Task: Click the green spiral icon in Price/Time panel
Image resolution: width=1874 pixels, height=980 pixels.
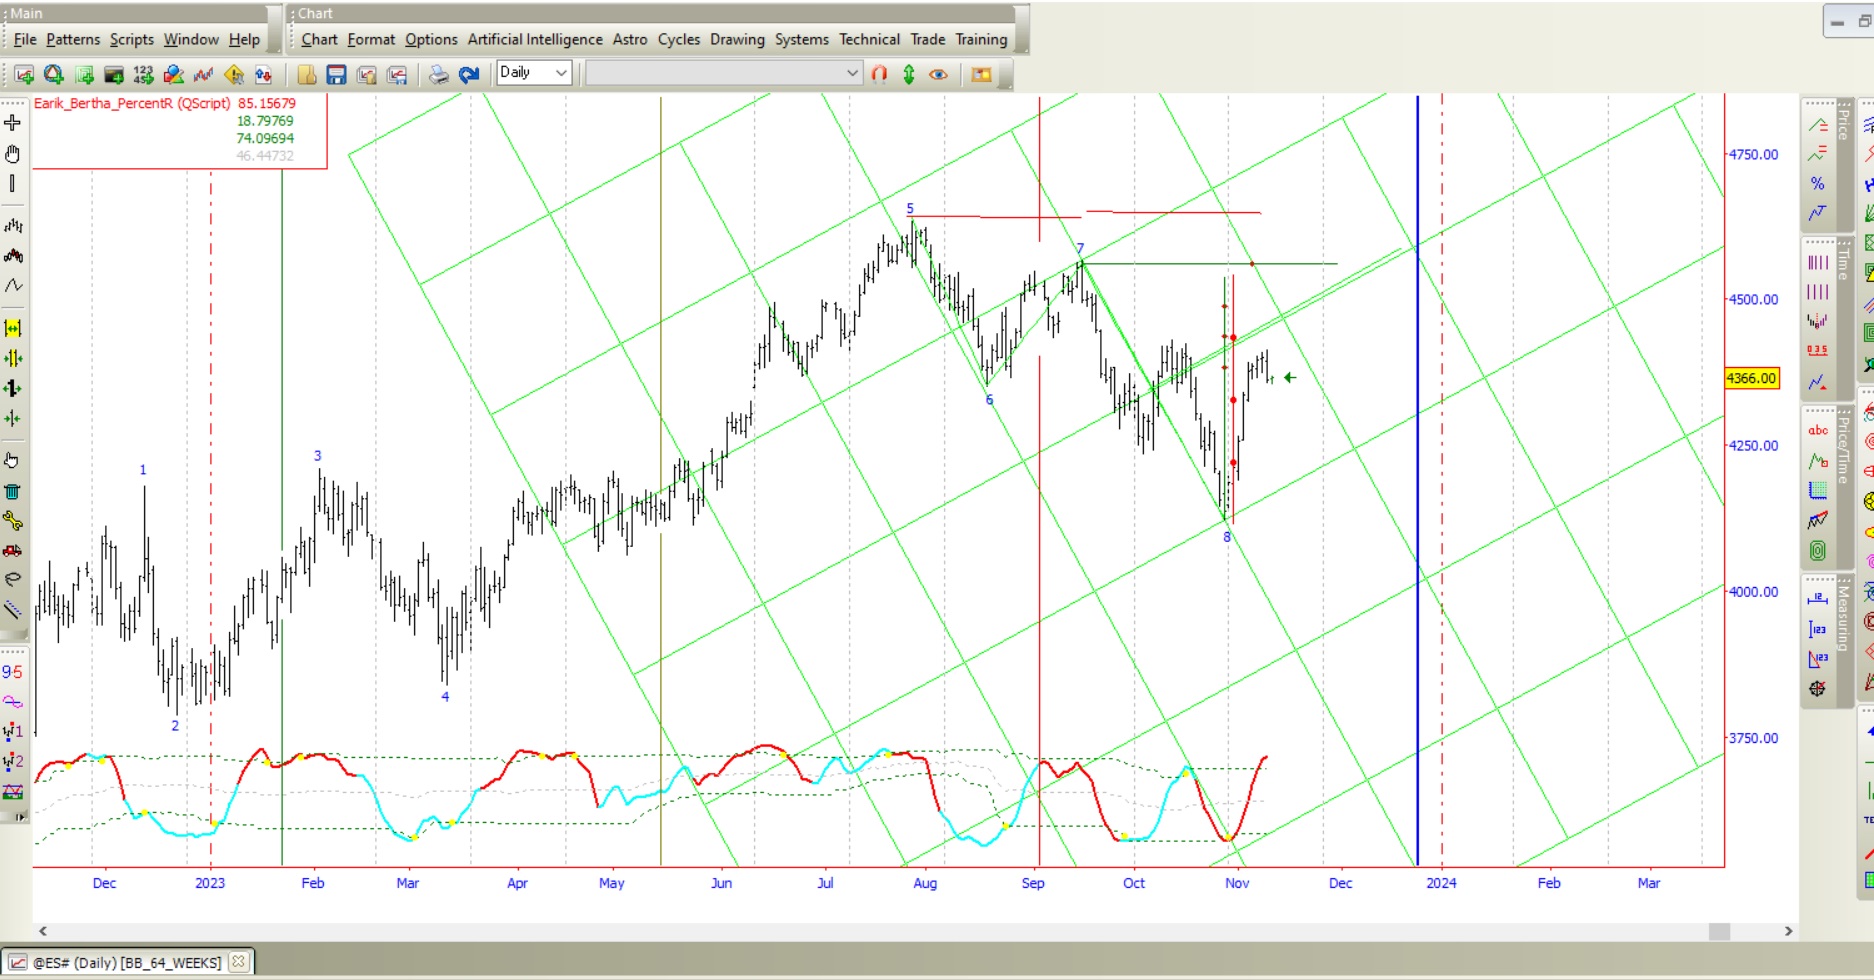Action: click(x=1818, y=550)
